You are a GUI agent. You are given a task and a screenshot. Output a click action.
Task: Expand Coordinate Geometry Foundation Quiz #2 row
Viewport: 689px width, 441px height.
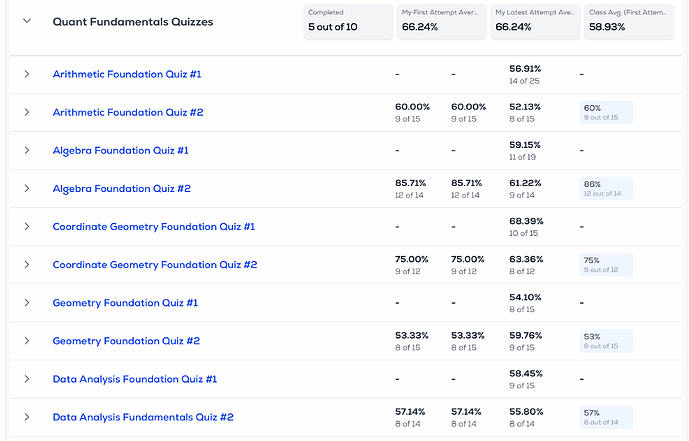click(x=27, y=265)
